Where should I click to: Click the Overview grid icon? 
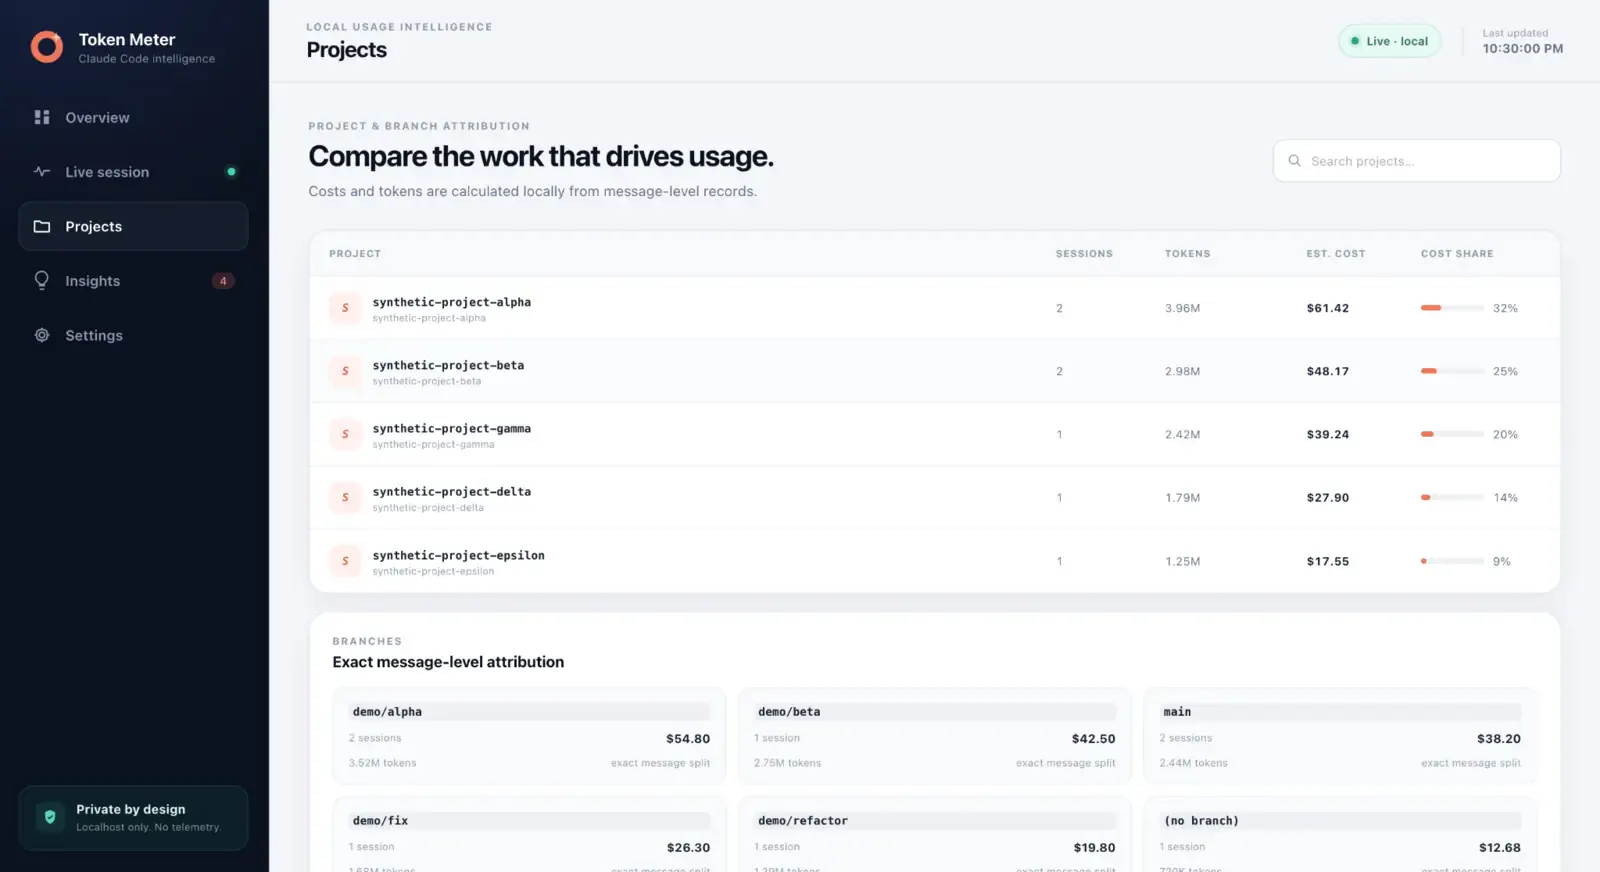(x=42, y=117)
